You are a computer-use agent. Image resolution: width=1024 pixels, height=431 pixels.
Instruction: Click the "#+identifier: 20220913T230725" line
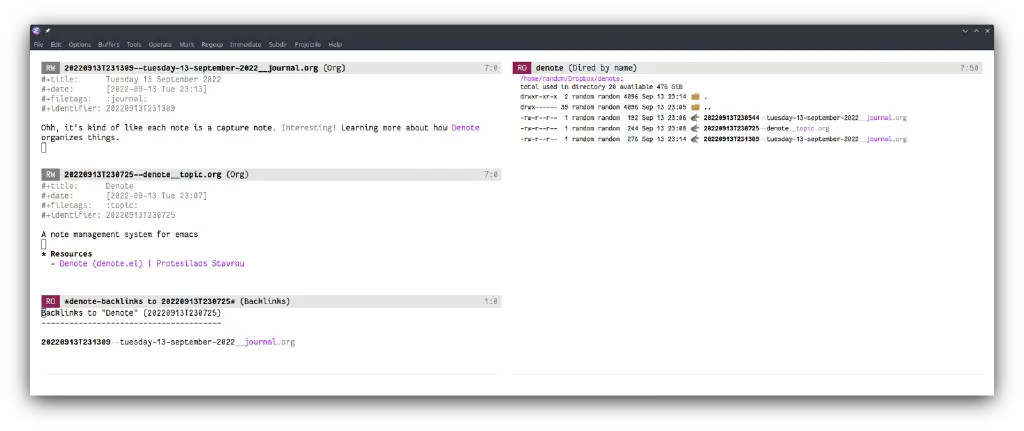tap(108, 216)
